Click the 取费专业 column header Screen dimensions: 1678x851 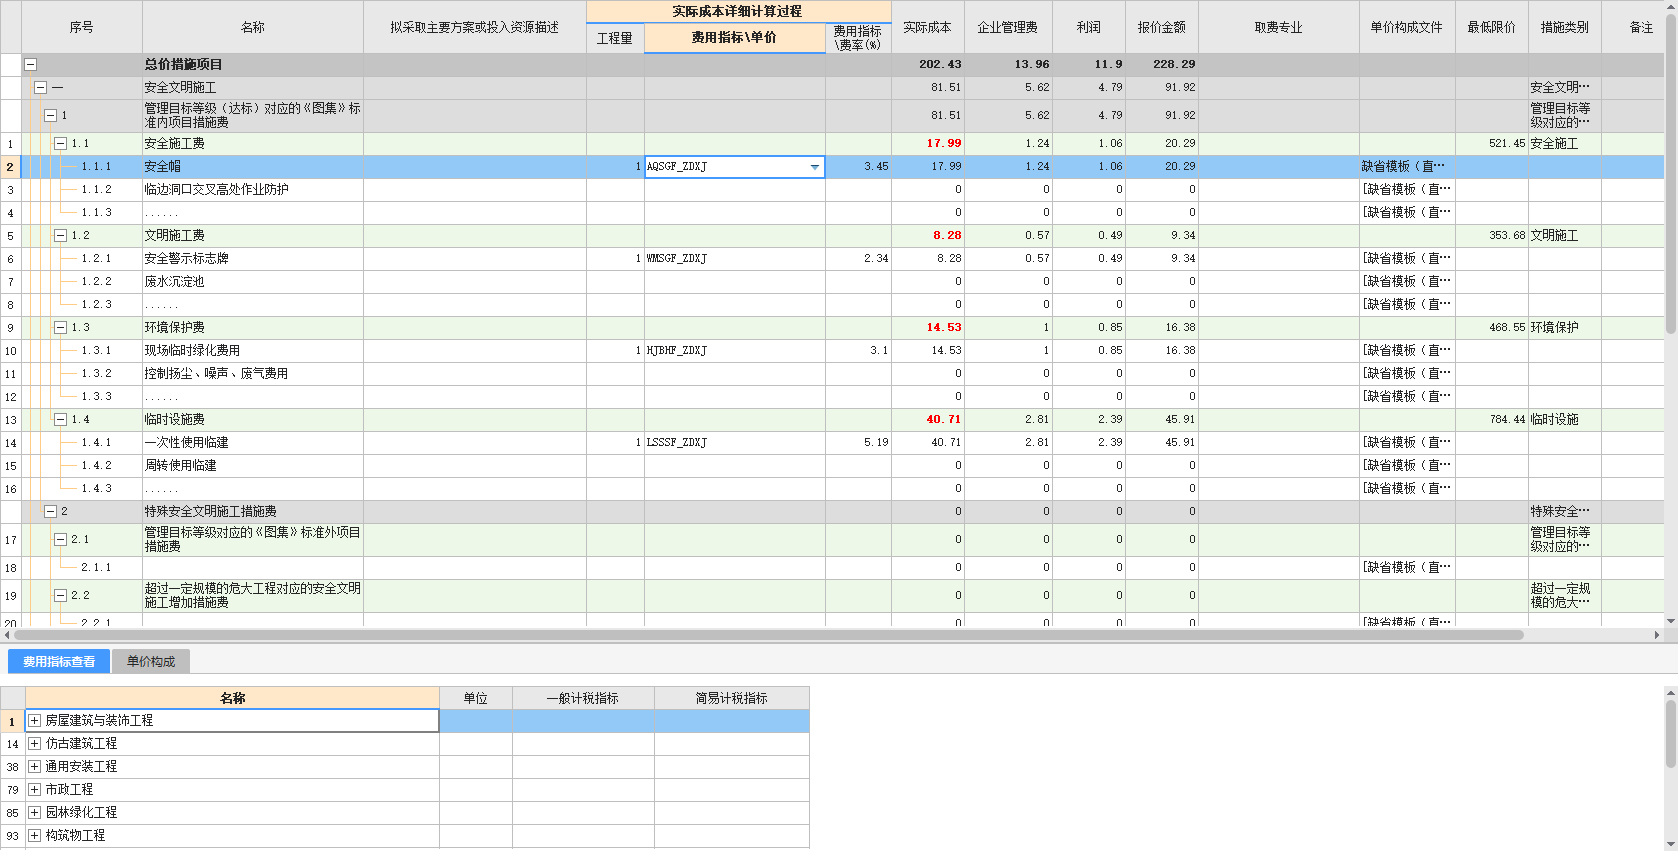click(x=1279, y=27)
